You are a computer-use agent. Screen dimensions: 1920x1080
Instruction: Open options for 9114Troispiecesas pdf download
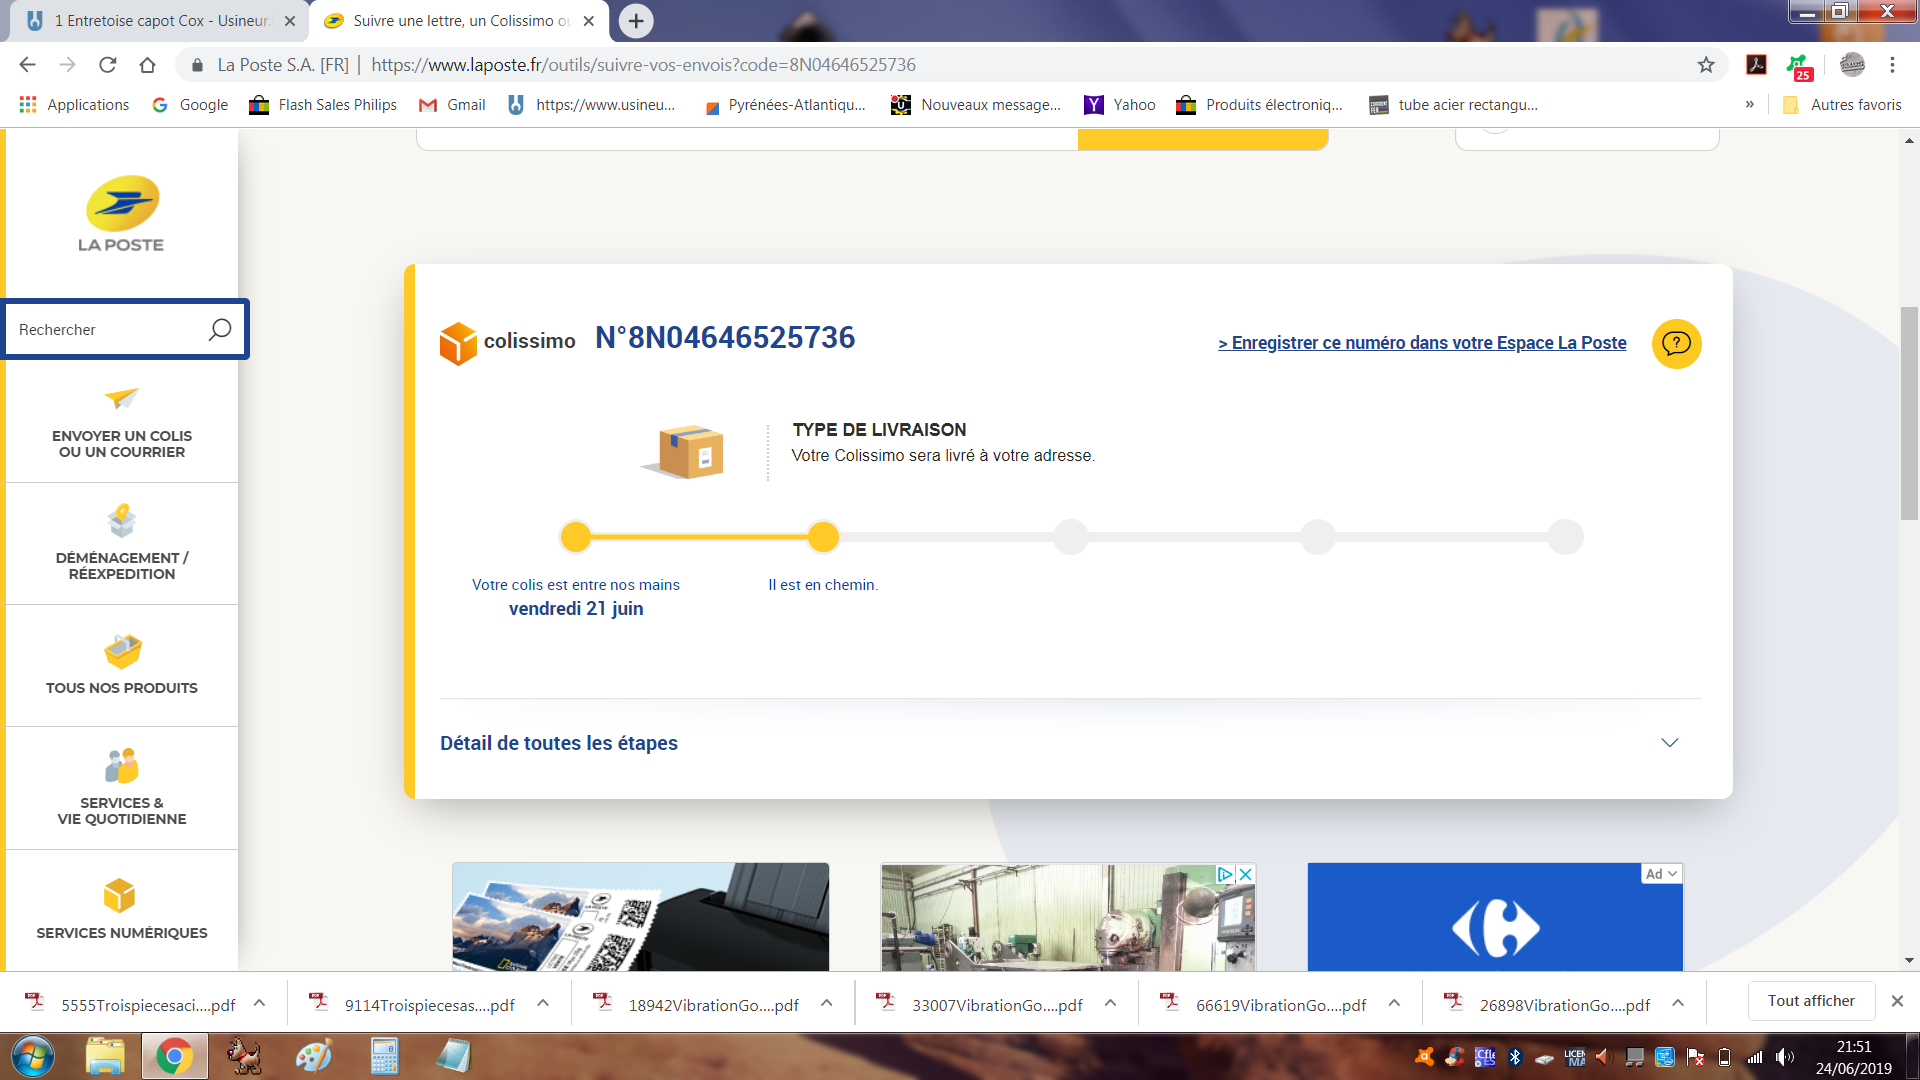click(543, 1003)
